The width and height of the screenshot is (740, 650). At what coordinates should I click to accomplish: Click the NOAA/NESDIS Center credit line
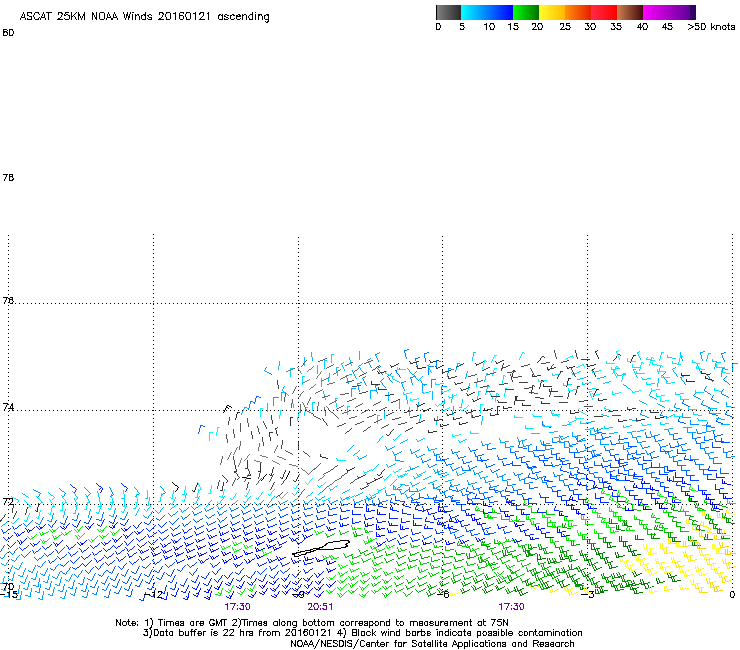[x=432, y=644]
